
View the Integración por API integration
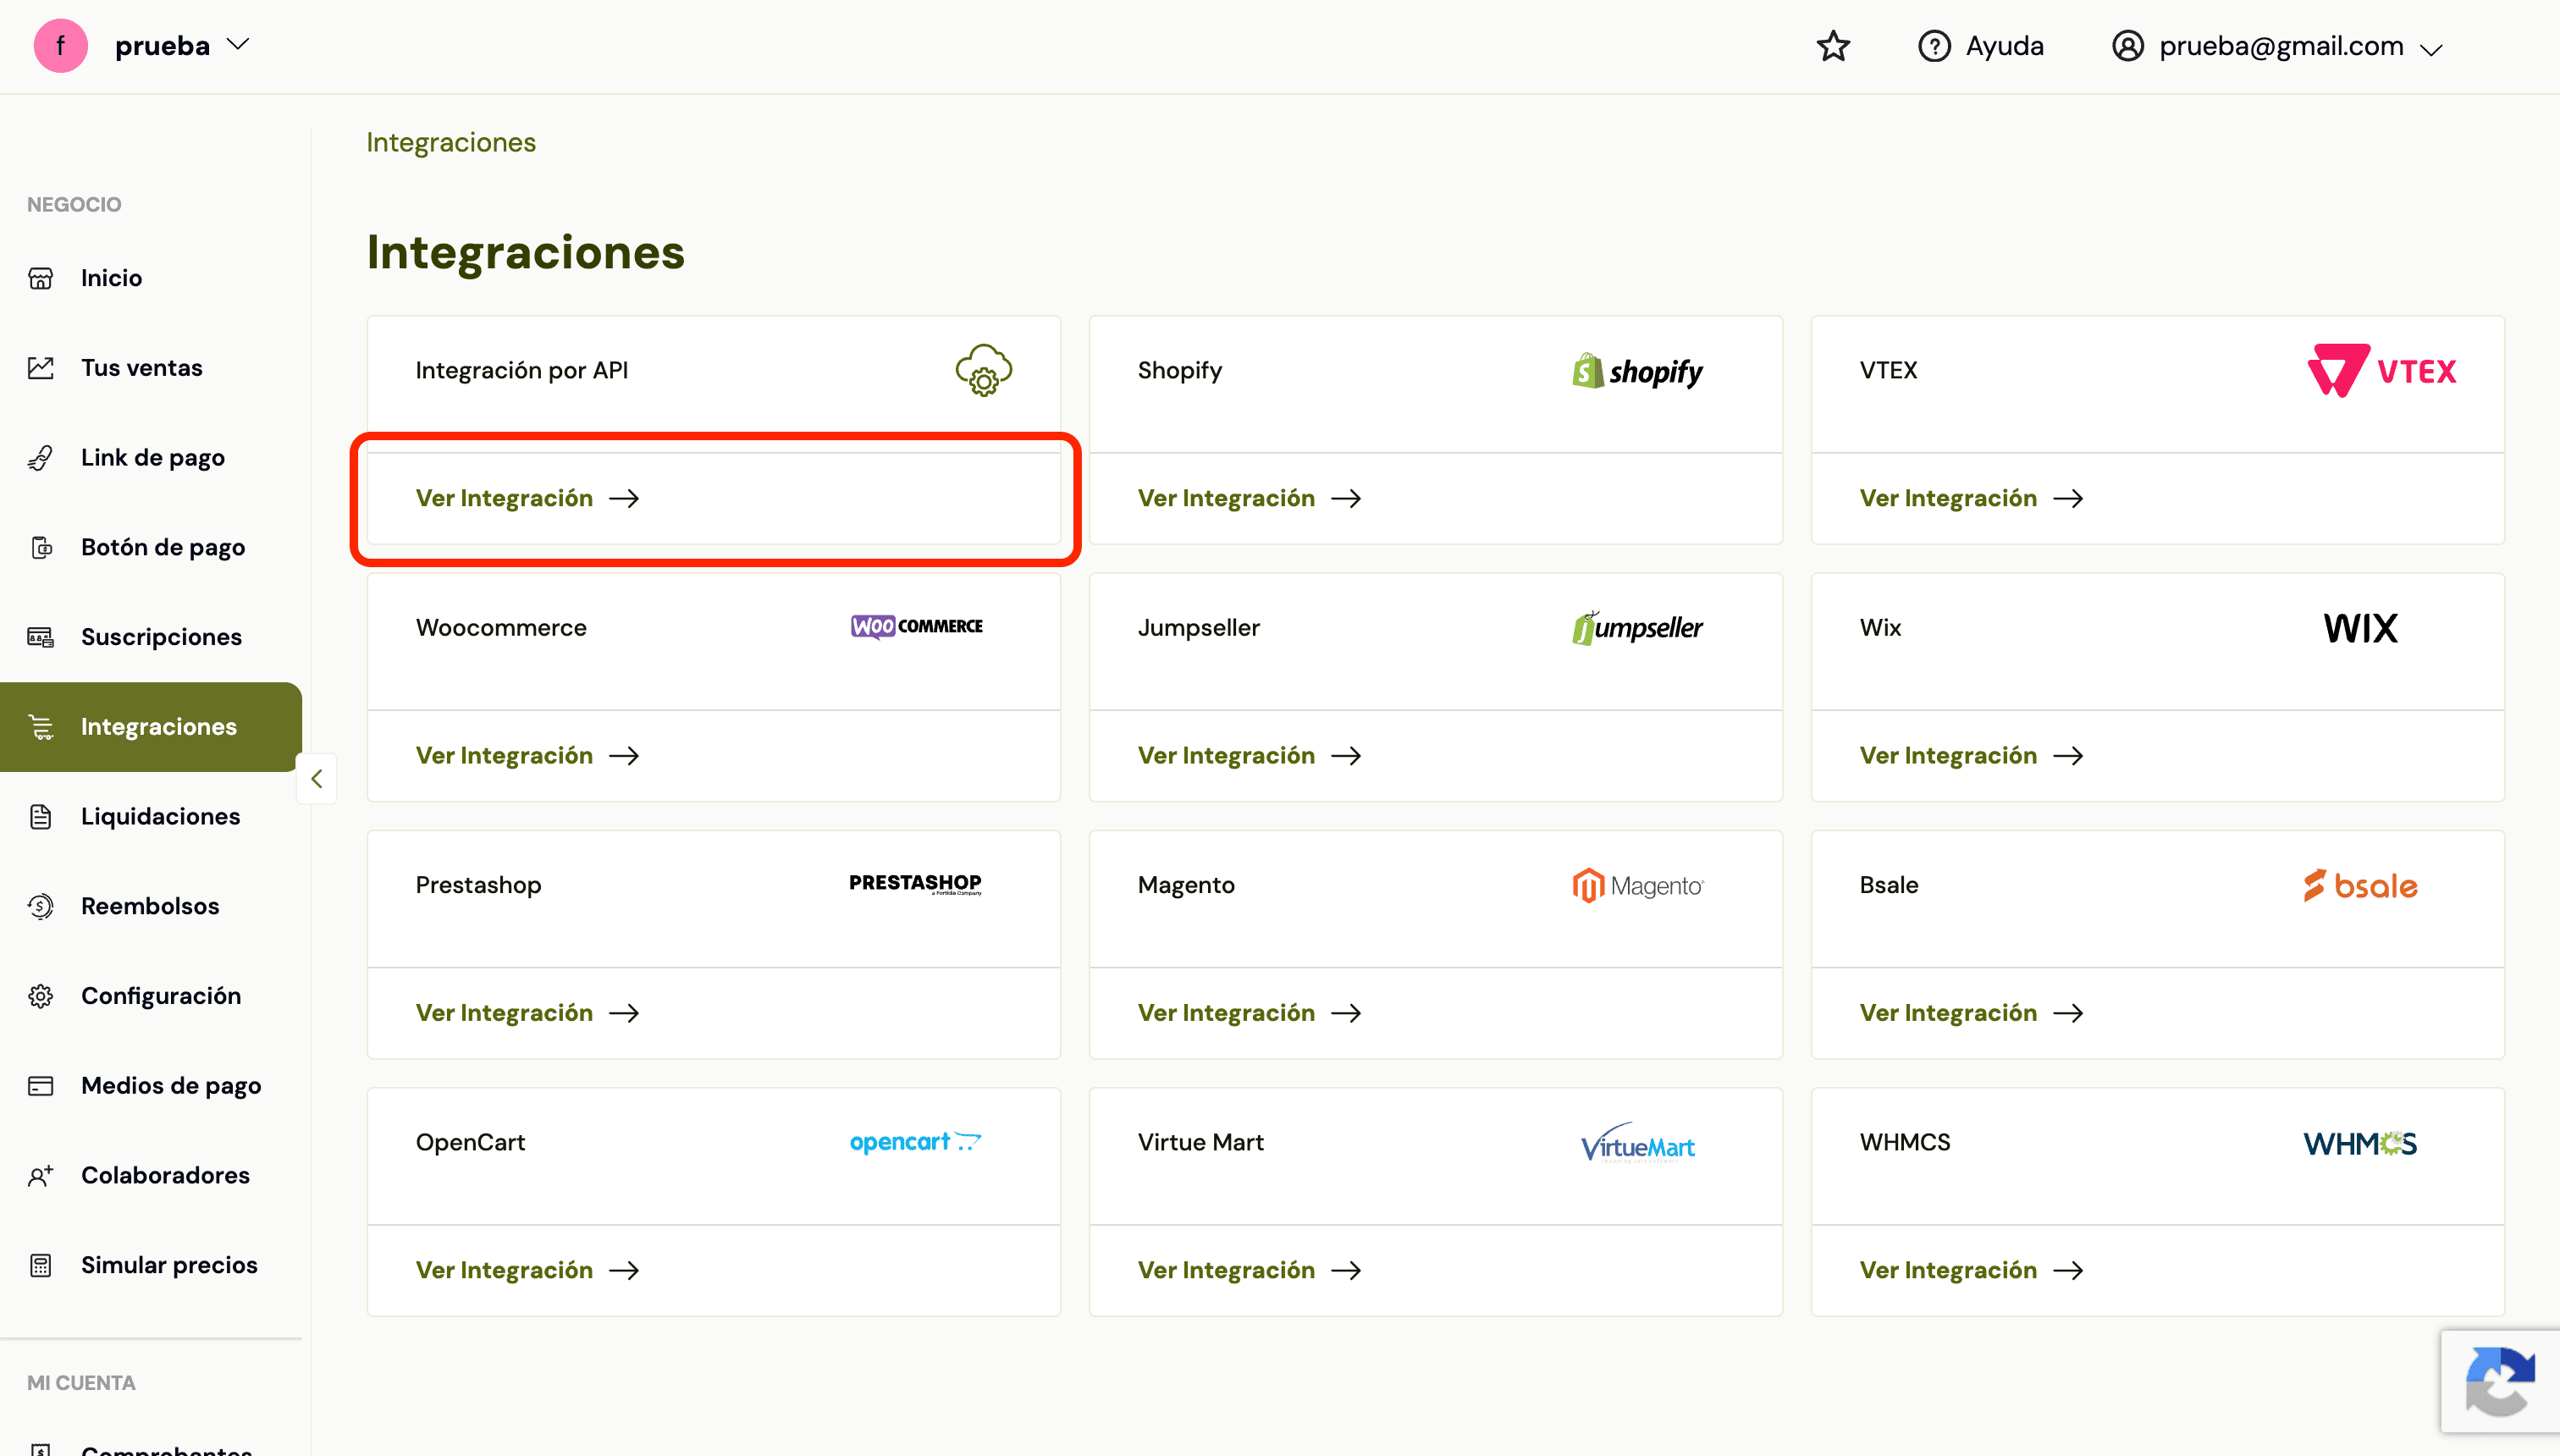tap(527, 498)
